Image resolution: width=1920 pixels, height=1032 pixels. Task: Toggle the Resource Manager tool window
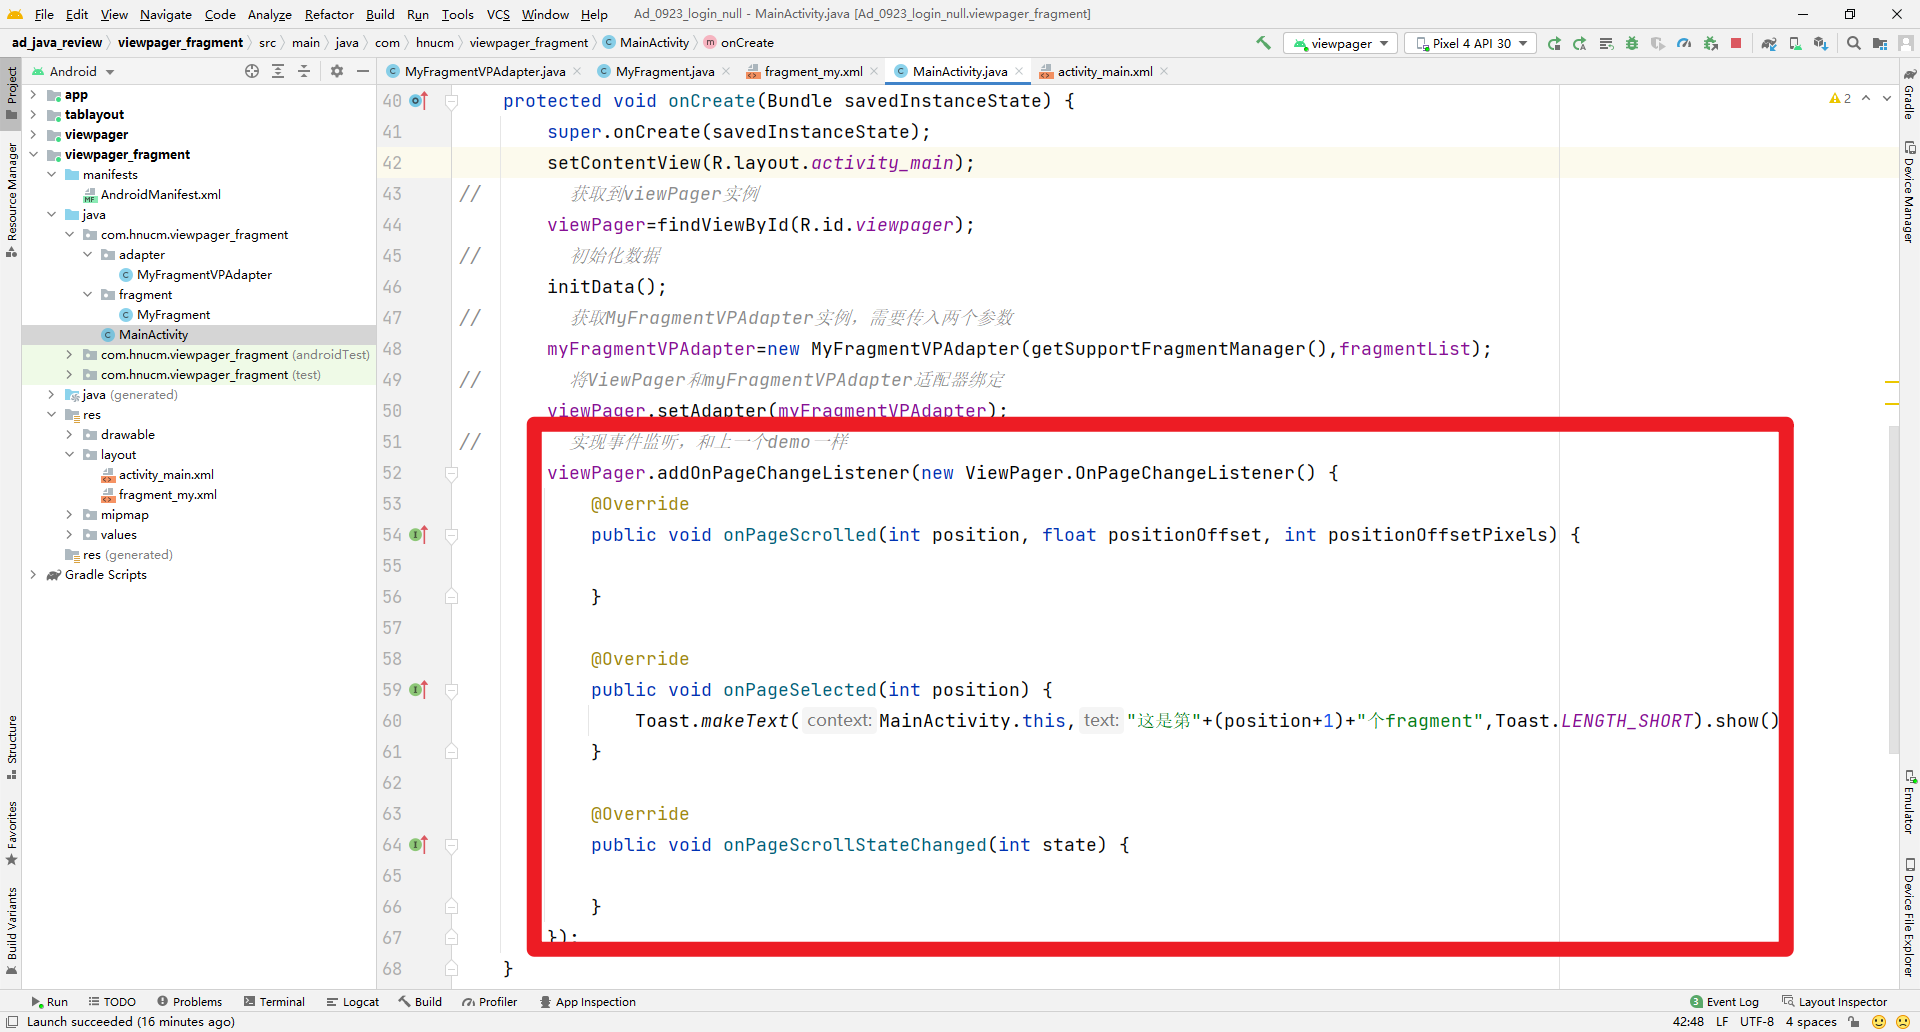pyautogui.click(x=12, y=200)
